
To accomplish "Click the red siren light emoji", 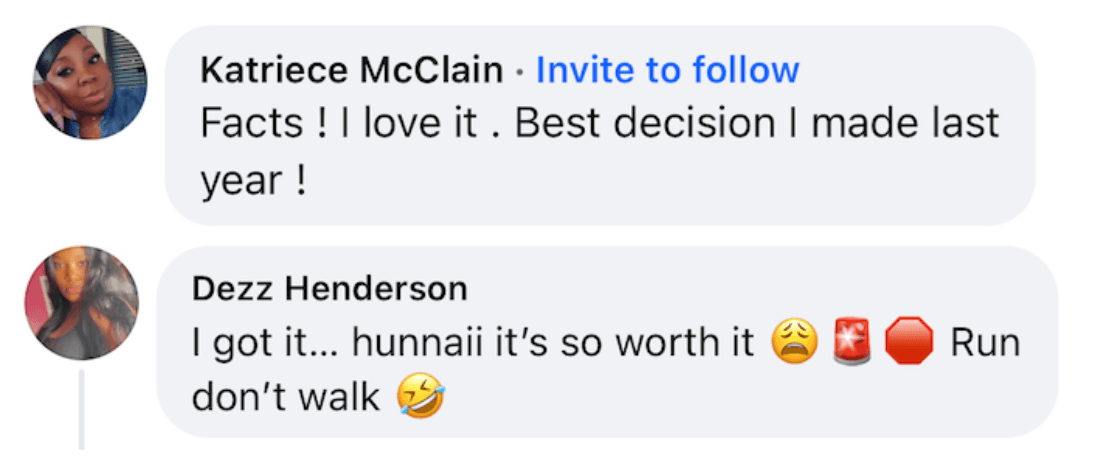I will [851, 341].
